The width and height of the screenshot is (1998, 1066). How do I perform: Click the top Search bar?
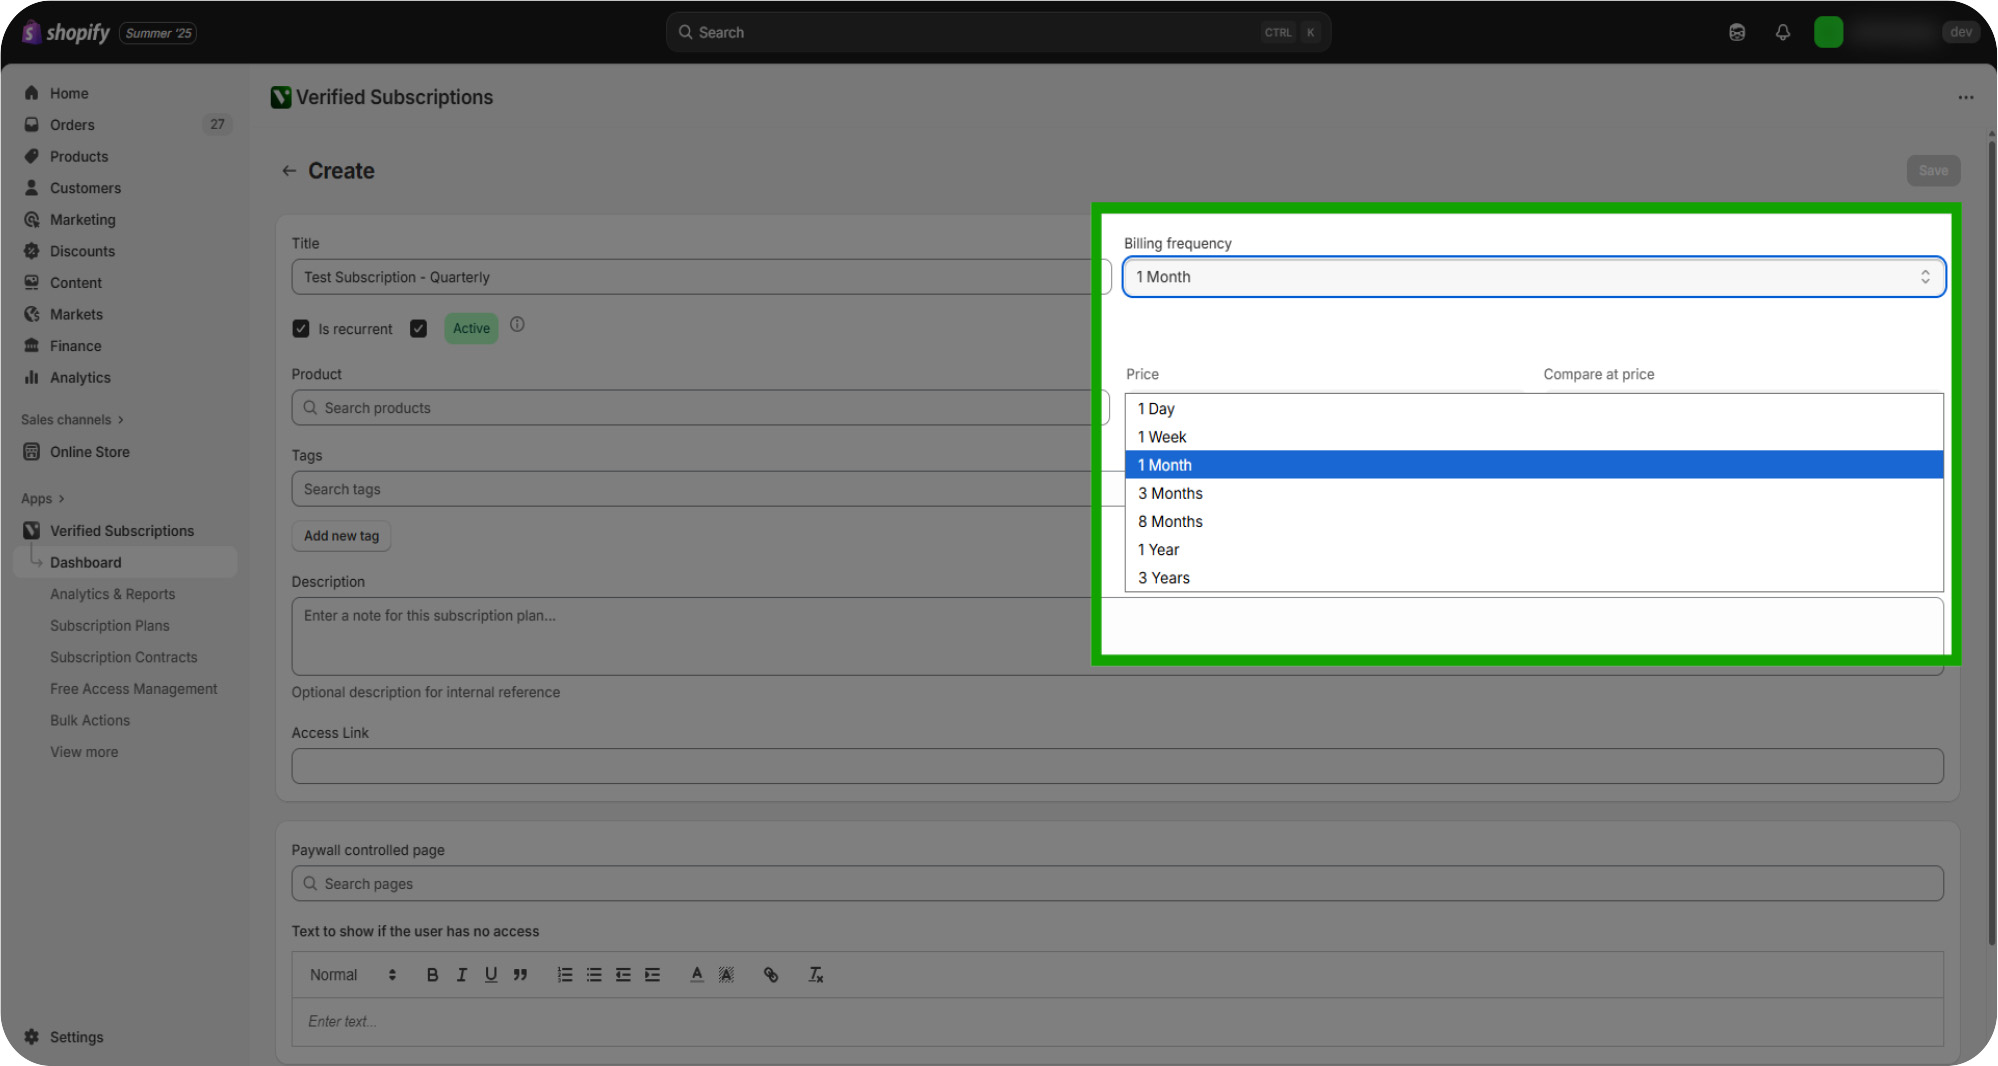pos(998,32)
